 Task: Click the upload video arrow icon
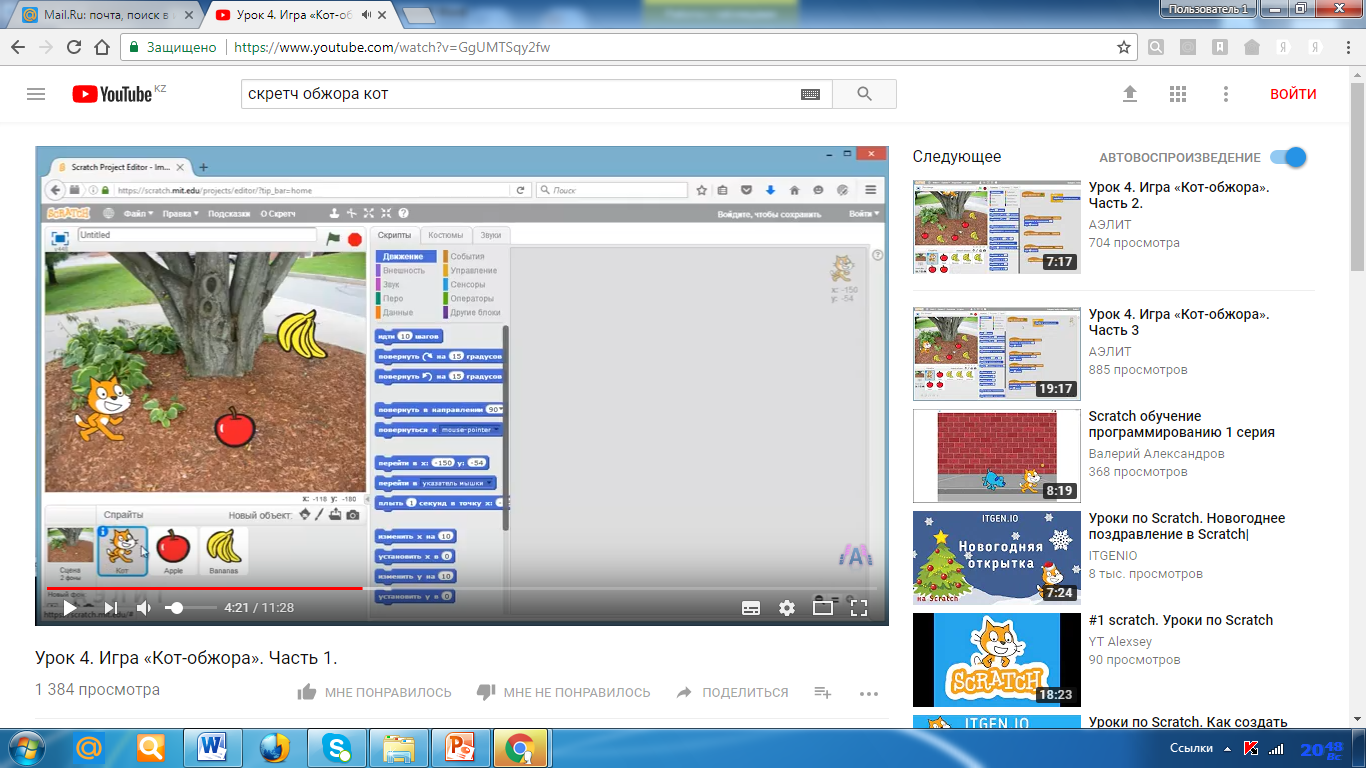(x=1130, y=94)
